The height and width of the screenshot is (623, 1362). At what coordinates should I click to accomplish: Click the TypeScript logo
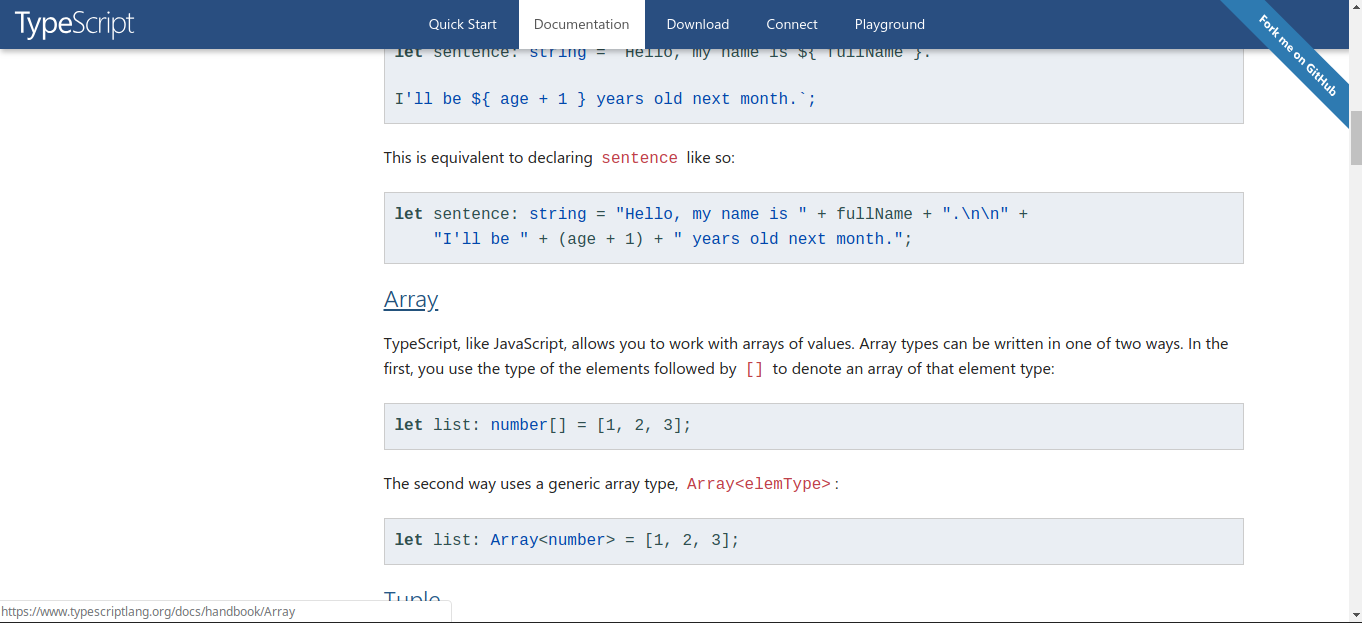[75, 24]
